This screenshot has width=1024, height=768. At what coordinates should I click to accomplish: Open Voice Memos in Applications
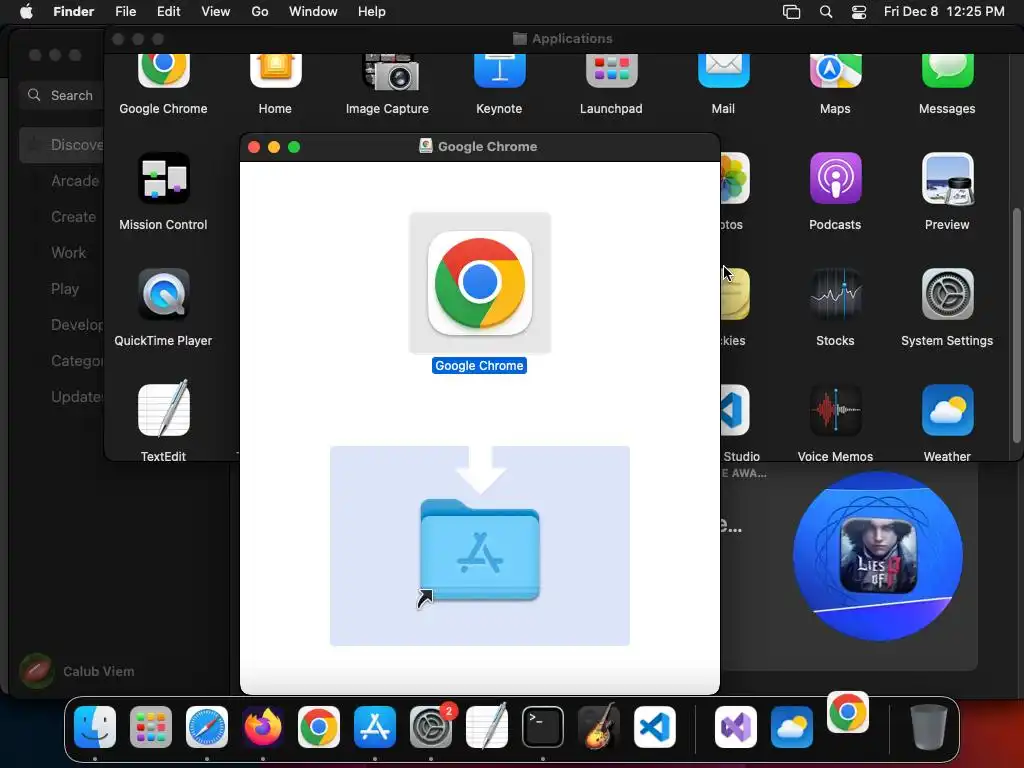coord(835,410)
